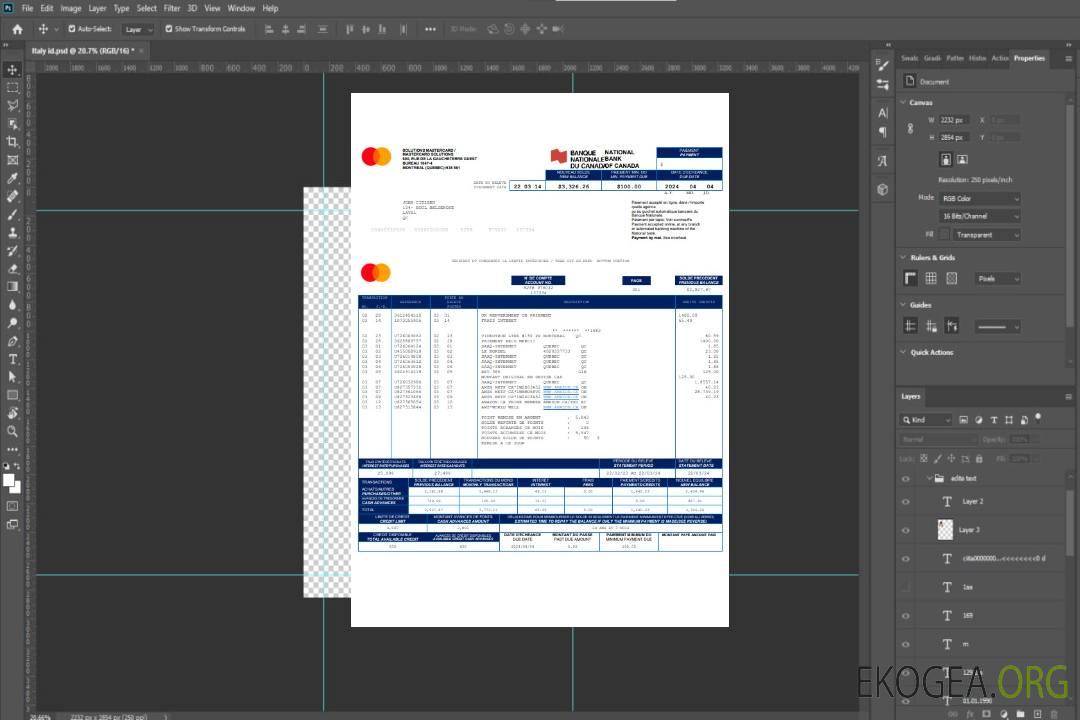Create a new layer group folder
The width and height of the screenshot is (1080, 720).
[x=1021, y=714]
